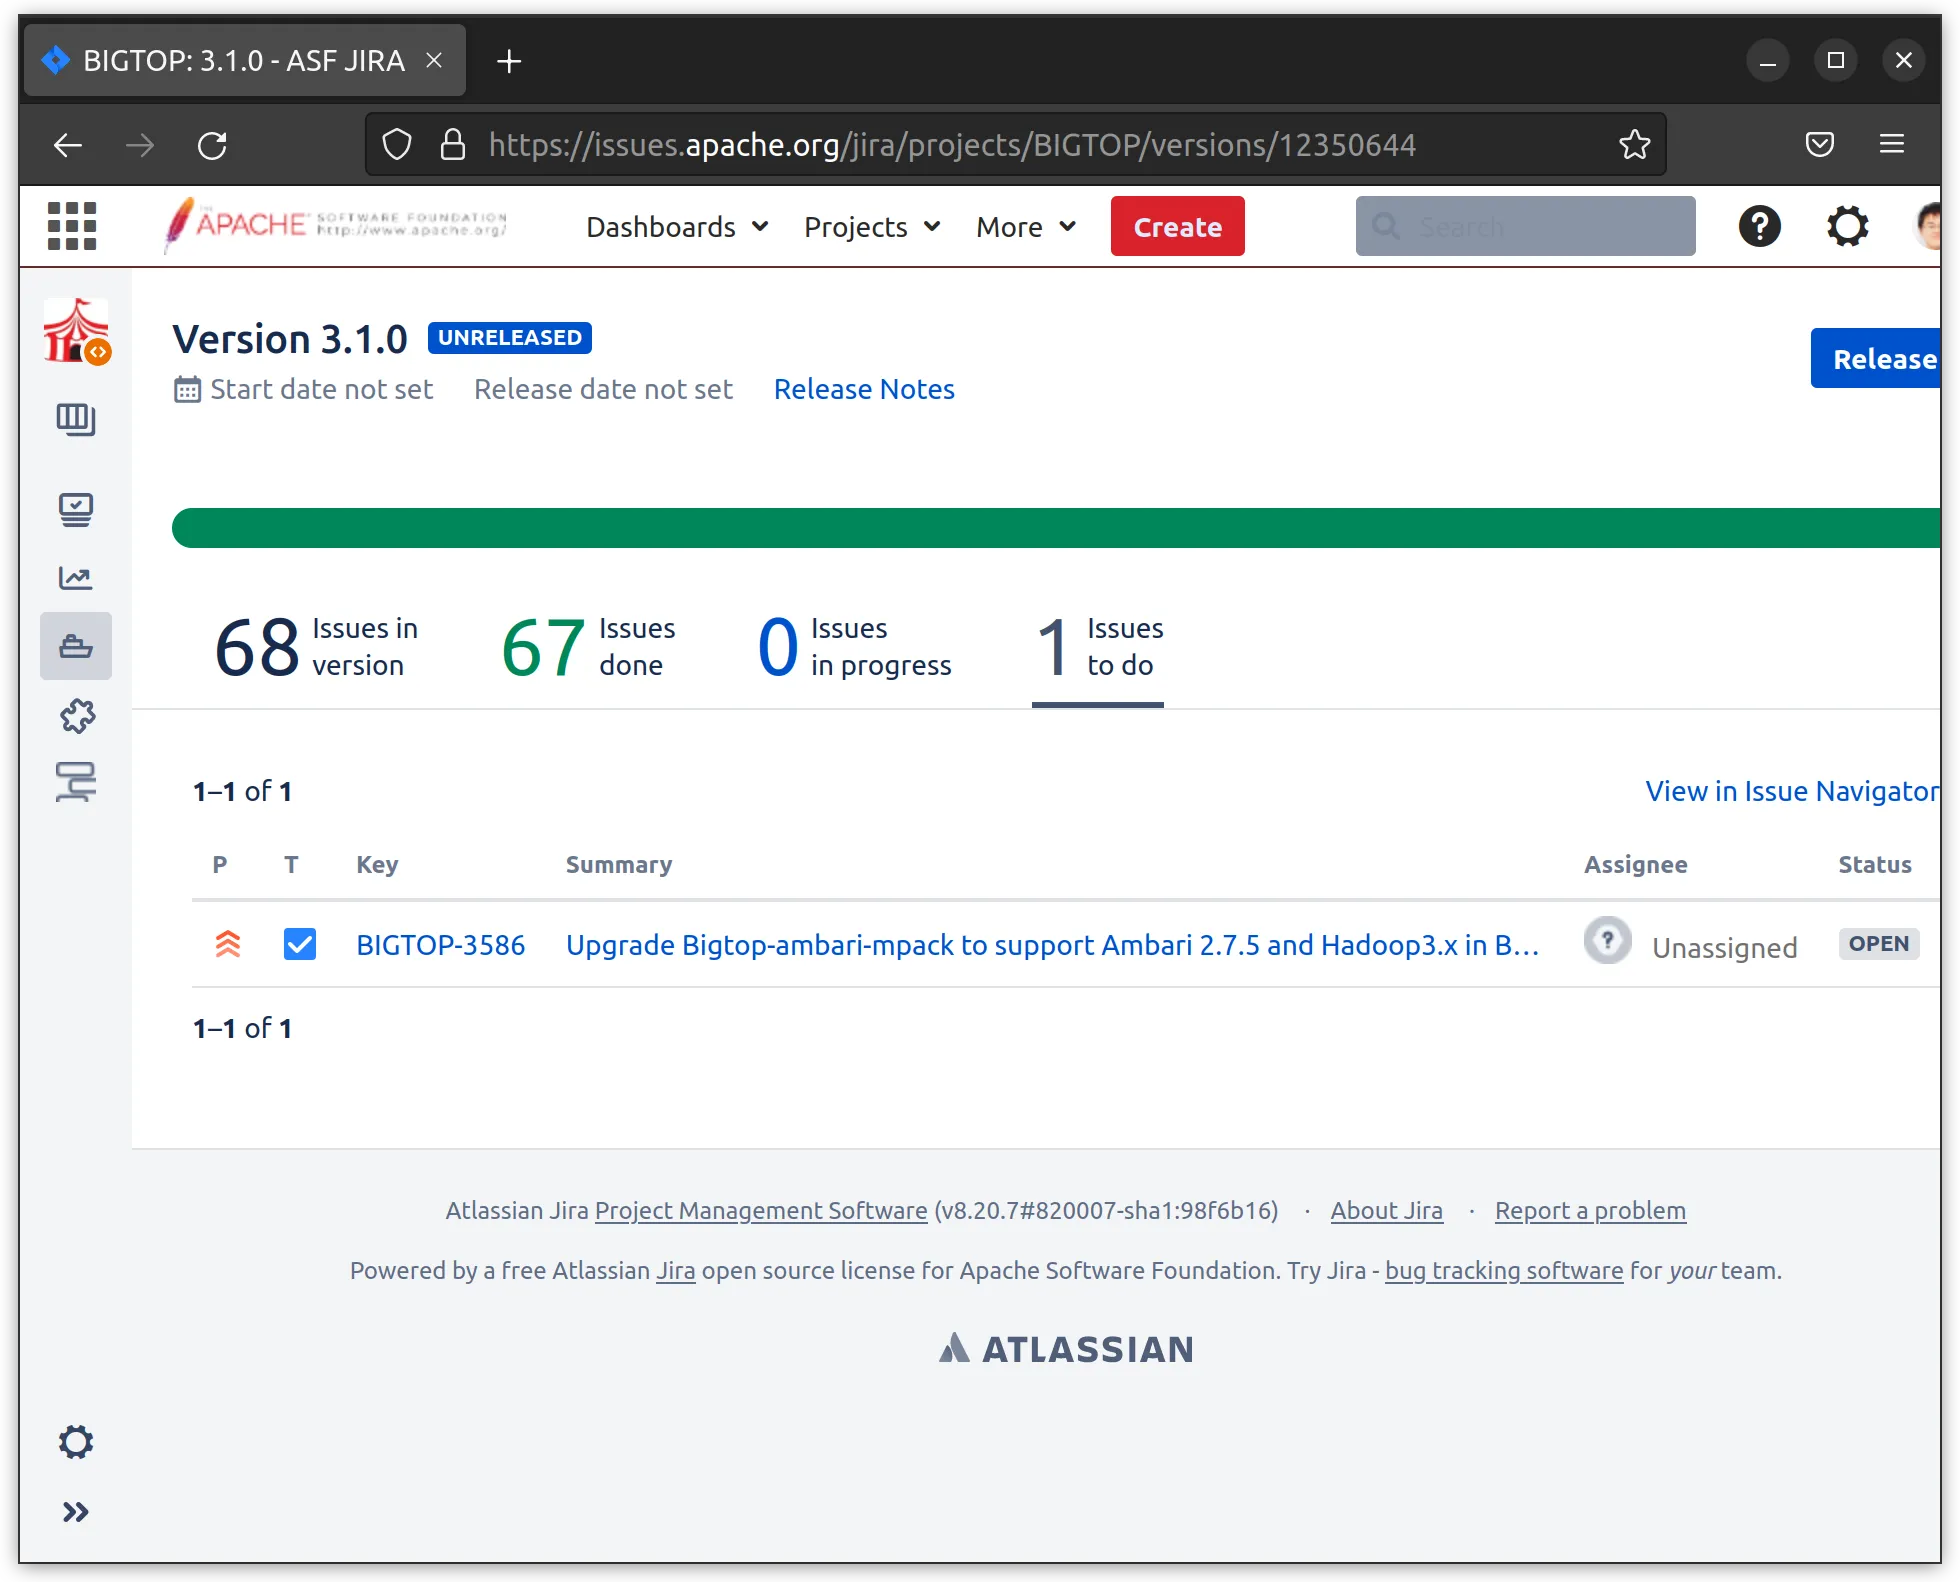Expand the Projects dropdown menu

[872, 227]
